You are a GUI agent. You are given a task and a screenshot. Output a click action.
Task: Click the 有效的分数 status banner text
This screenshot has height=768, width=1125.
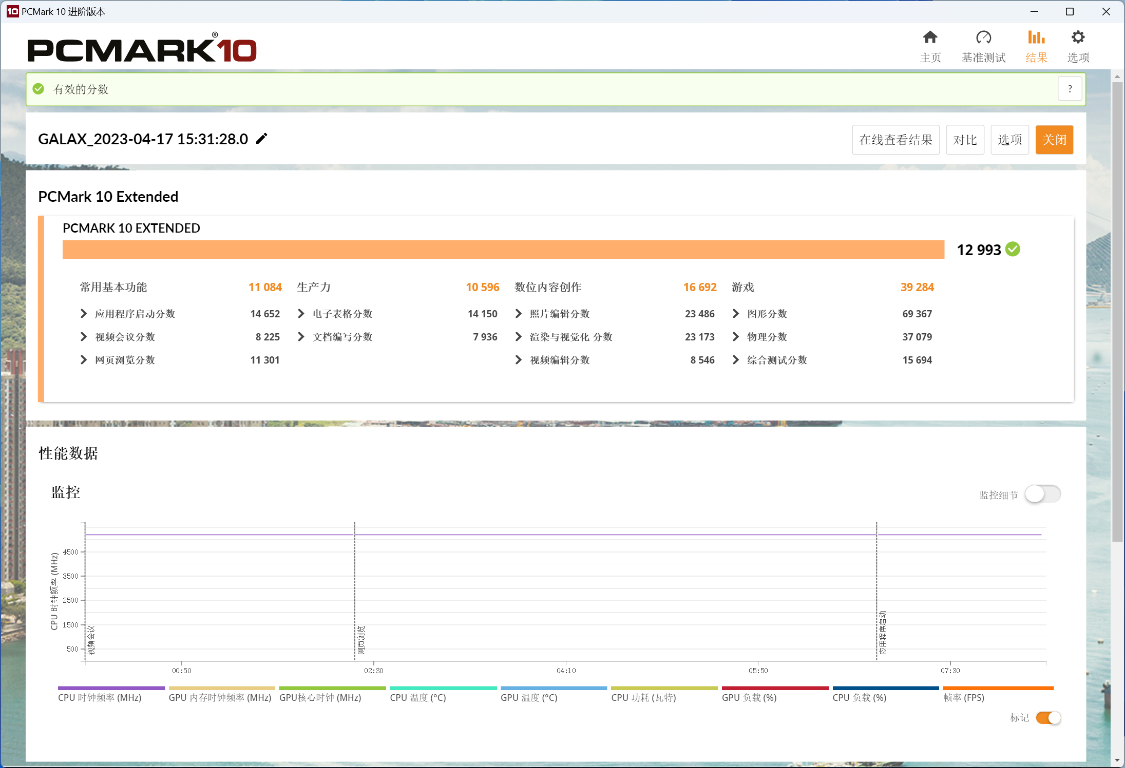pos(81,89)
